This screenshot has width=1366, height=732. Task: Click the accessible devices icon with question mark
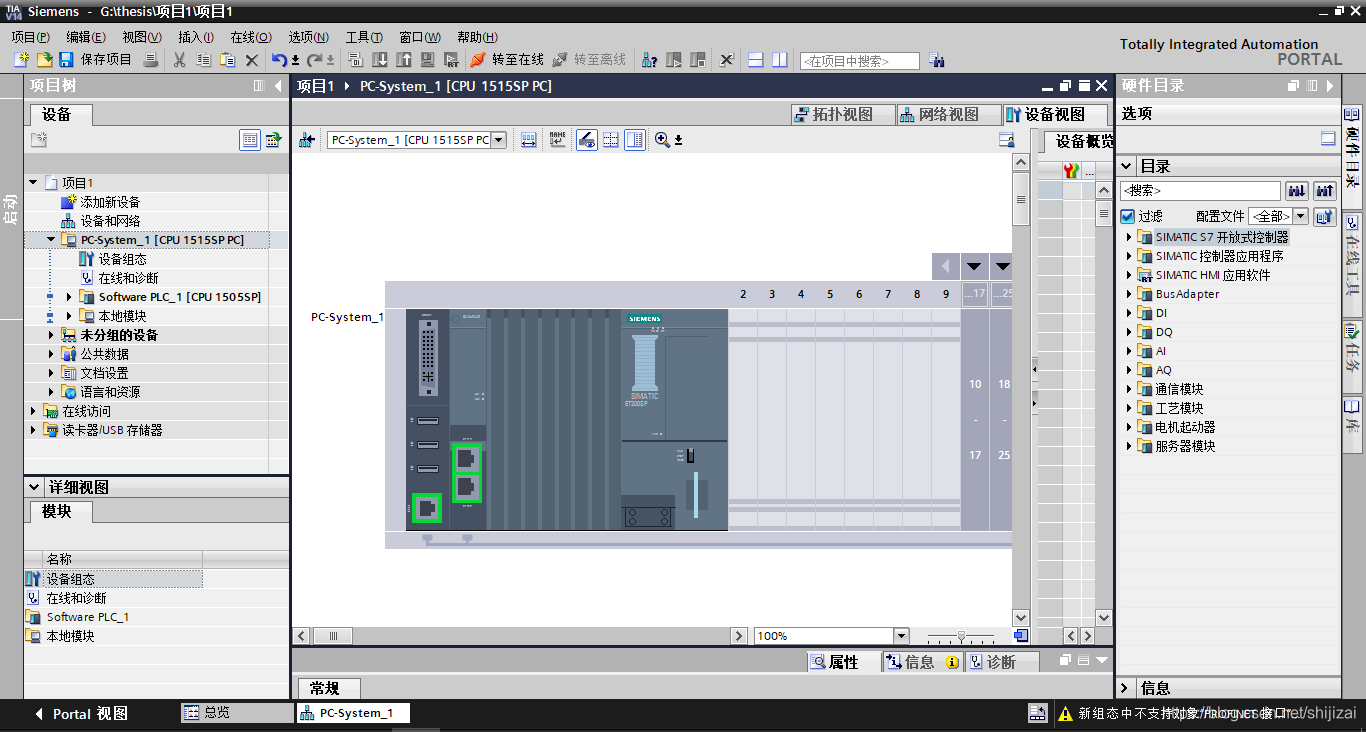(649, 60)
